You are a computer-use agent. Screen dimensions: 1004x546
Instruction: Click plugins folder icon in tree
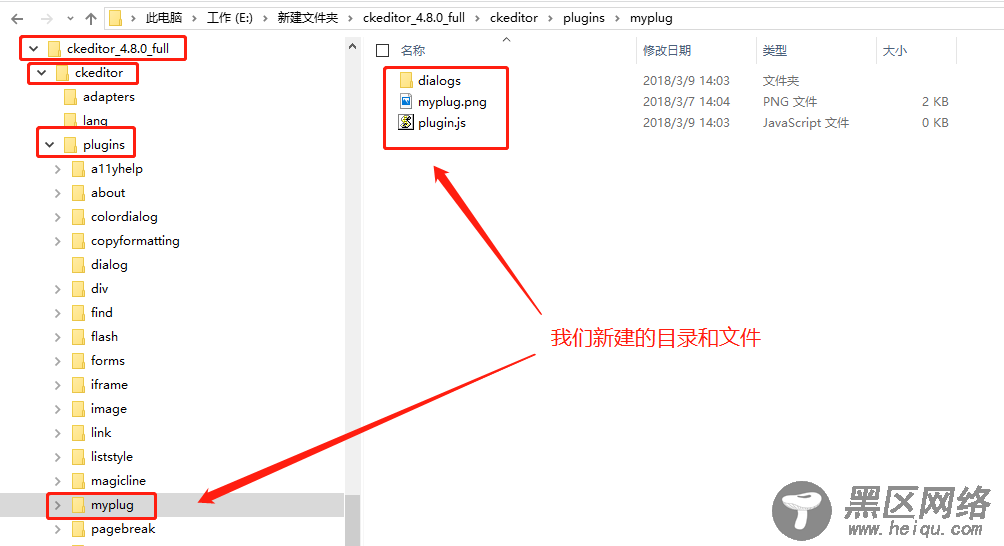coord(70,145)
